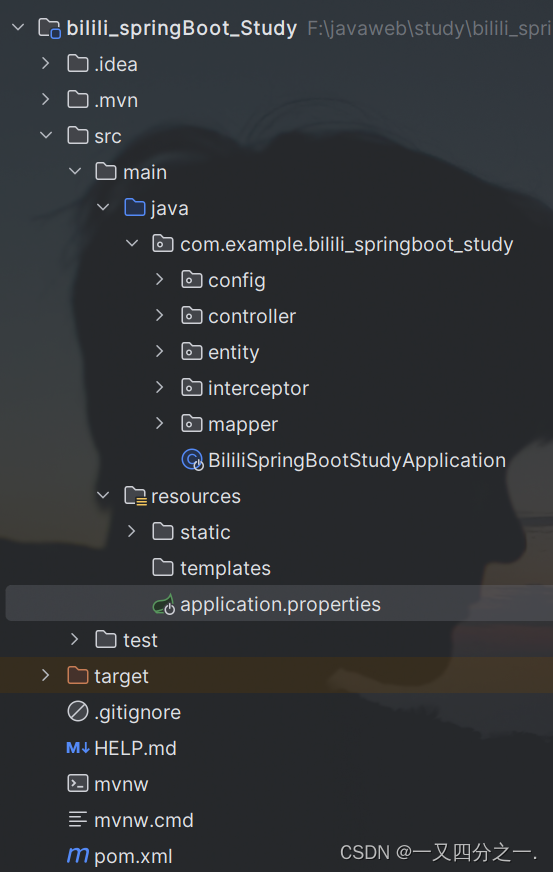Click the templates folder icon
Screen dimensions: 553x872
point(163,567)
